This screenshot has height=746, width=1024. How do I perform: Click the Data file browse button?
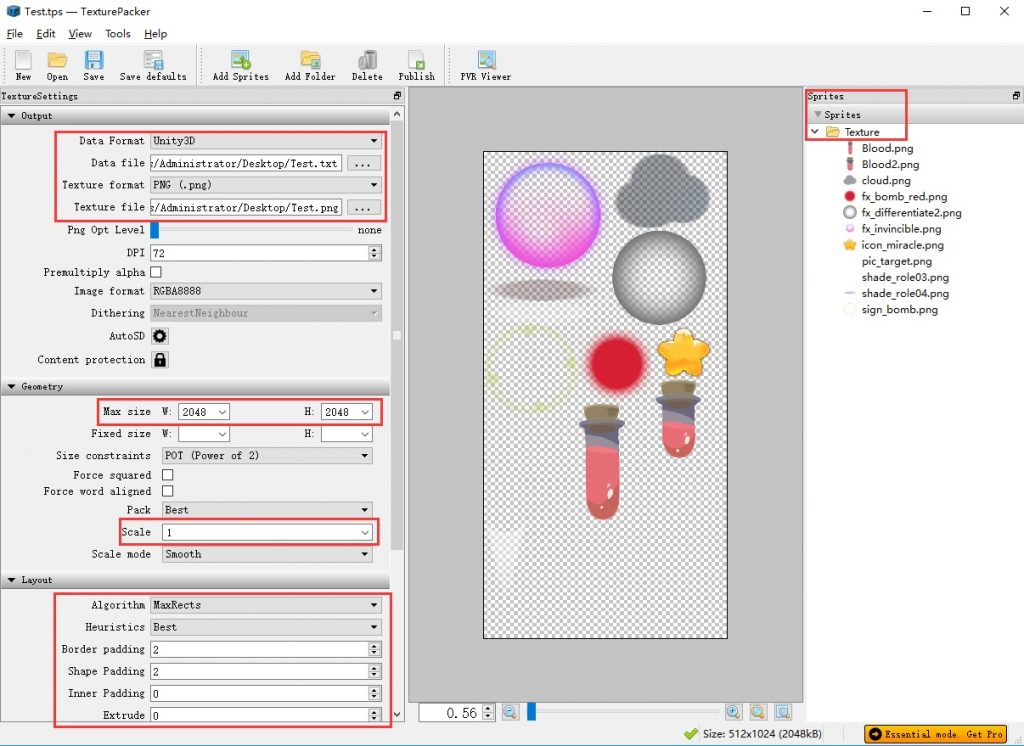(x=364, y=163)
